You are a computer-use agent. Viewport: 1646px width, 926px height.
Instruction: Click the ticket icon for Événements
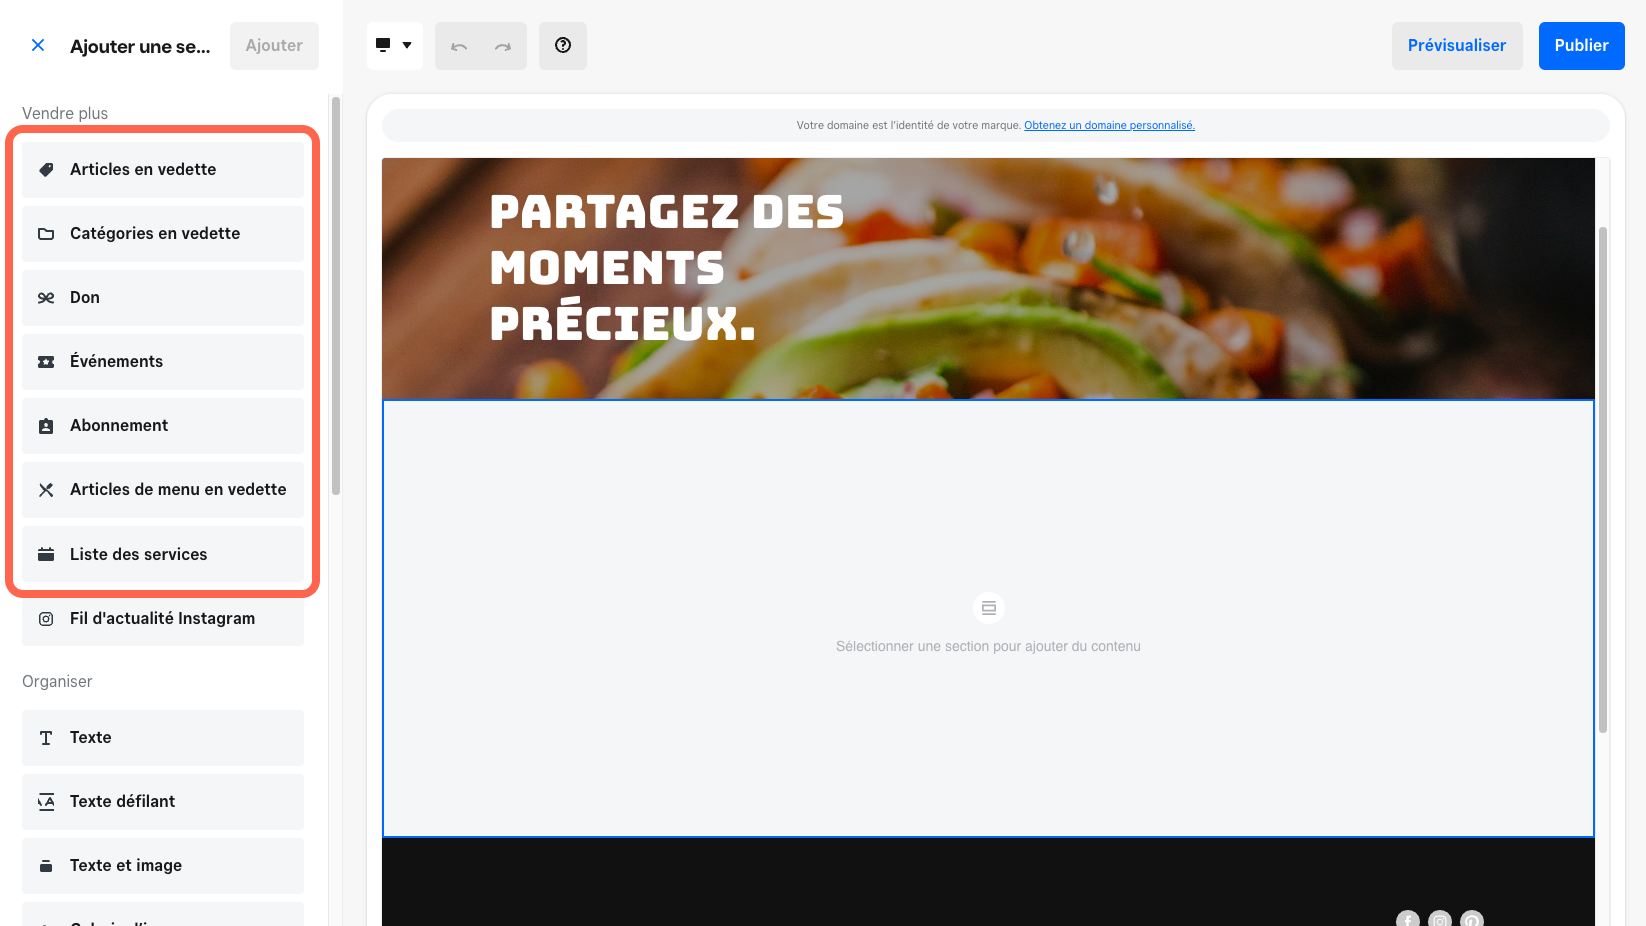coord(46,362)
